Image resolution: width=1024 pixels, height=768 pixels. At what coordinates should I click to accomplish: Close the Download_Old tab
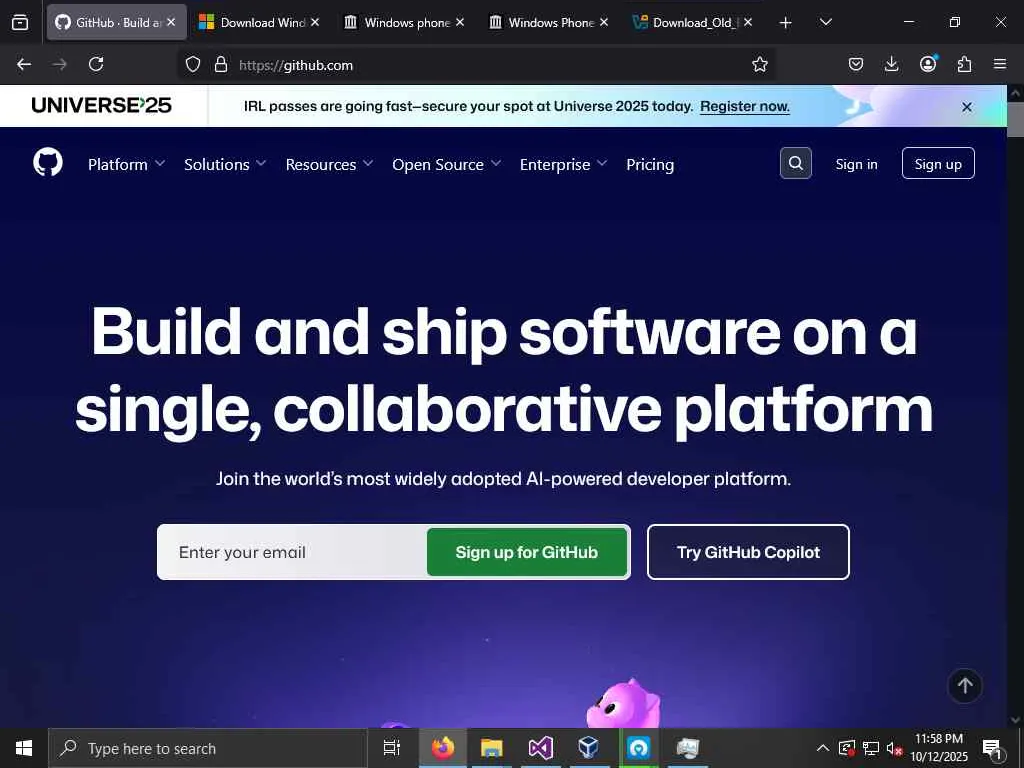(x=748, y=22)
